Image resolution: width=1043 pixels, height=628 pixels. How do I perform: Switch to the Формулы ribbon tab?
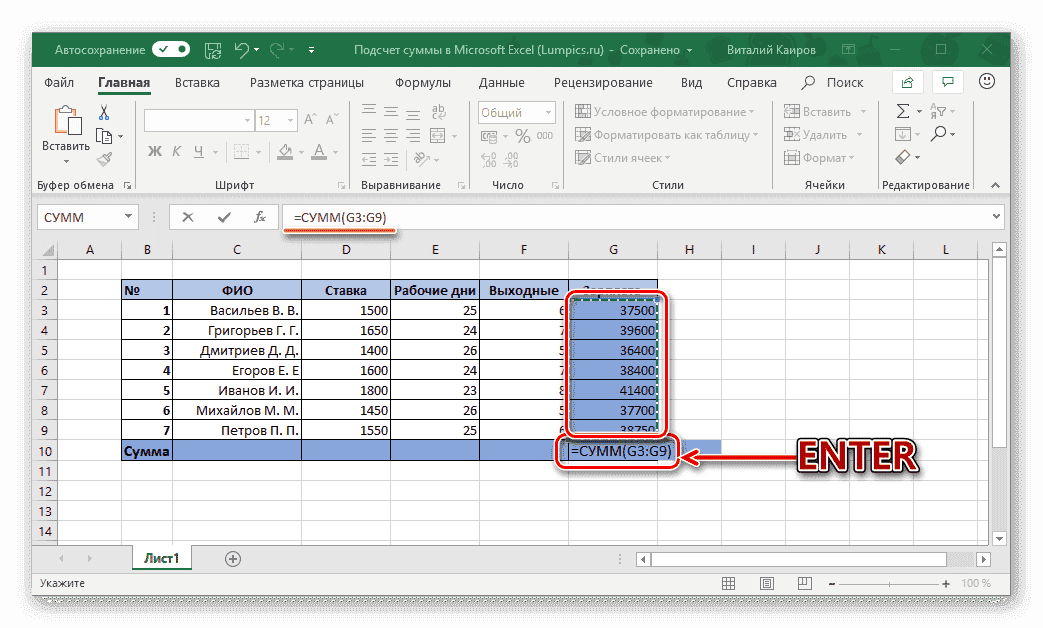pyautogui.click(x=421, y=82)
